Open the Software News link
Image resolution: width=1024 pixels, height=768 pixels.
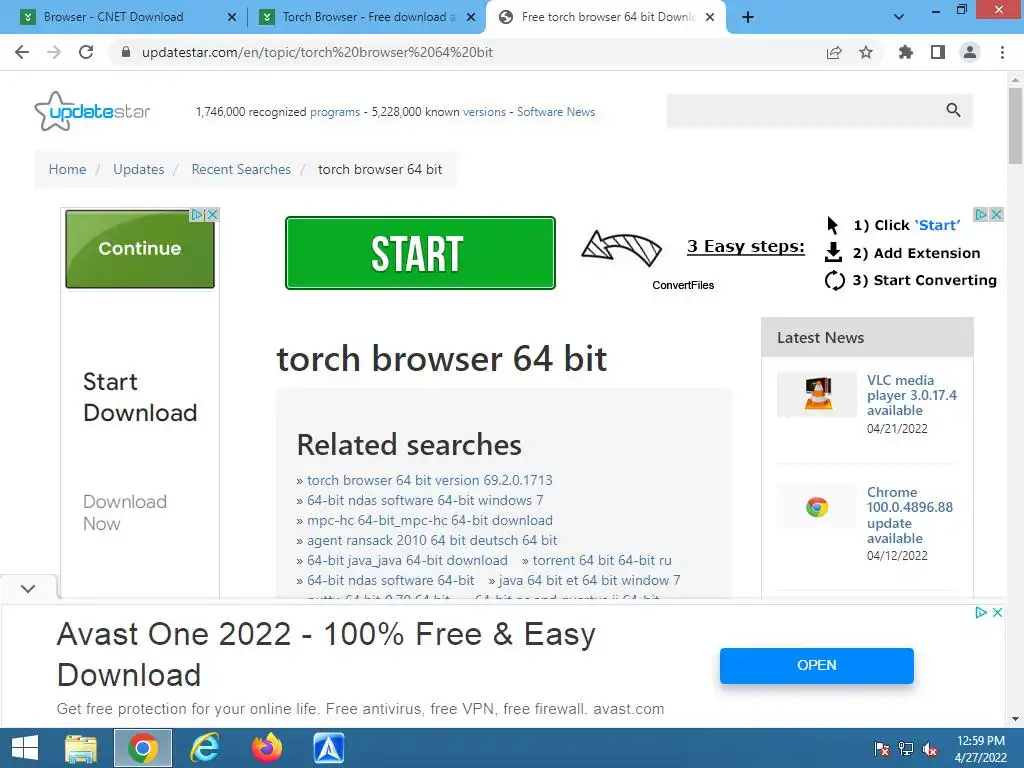tap(556, 112)
